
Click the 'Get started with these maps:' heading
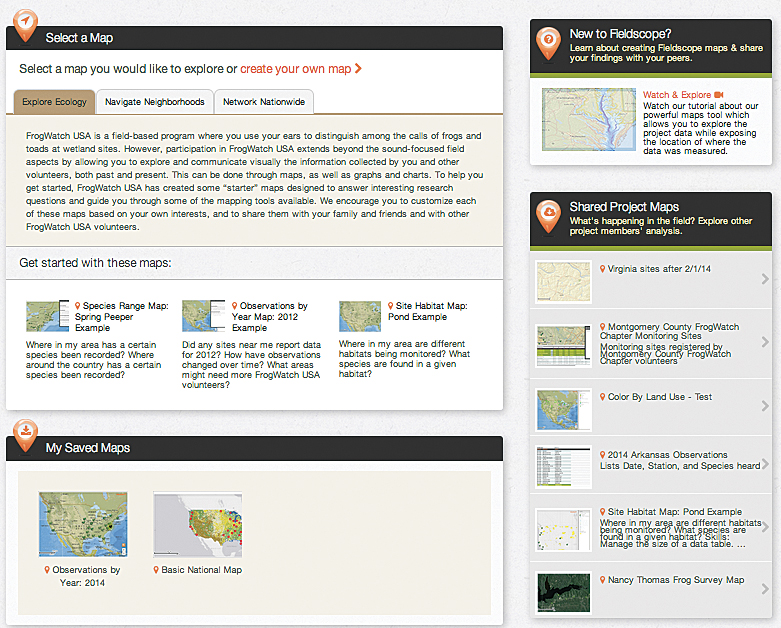[95, 262]
